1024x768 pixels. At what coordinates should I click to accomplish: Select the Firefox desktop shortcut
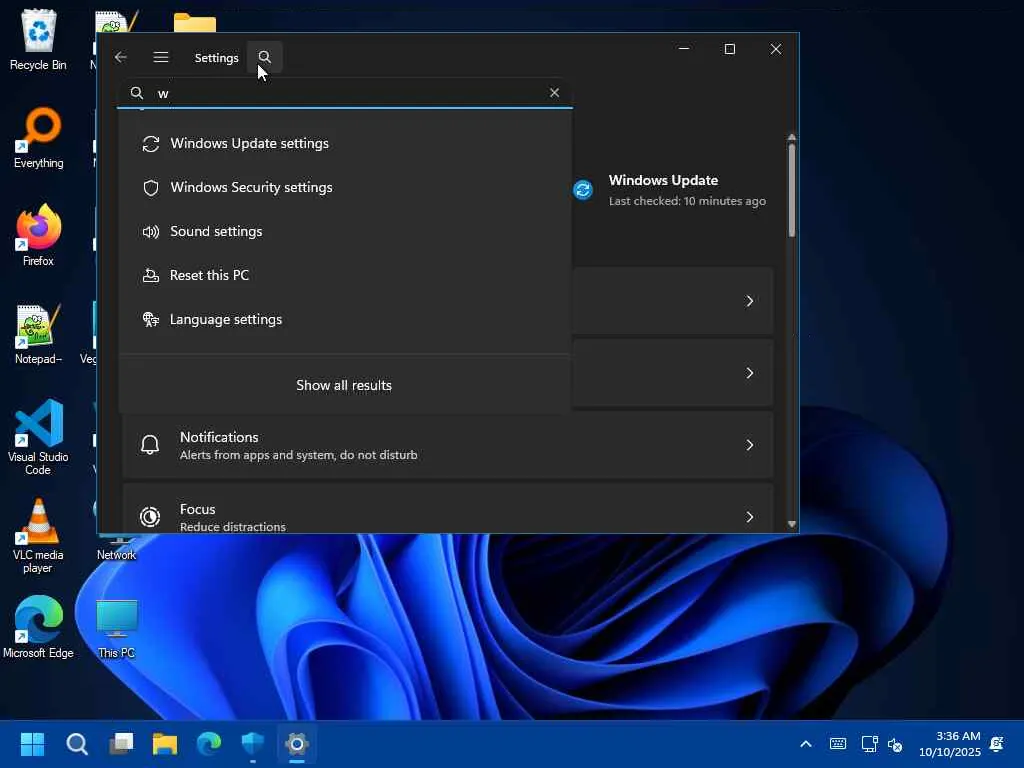(x=39, y=235)
